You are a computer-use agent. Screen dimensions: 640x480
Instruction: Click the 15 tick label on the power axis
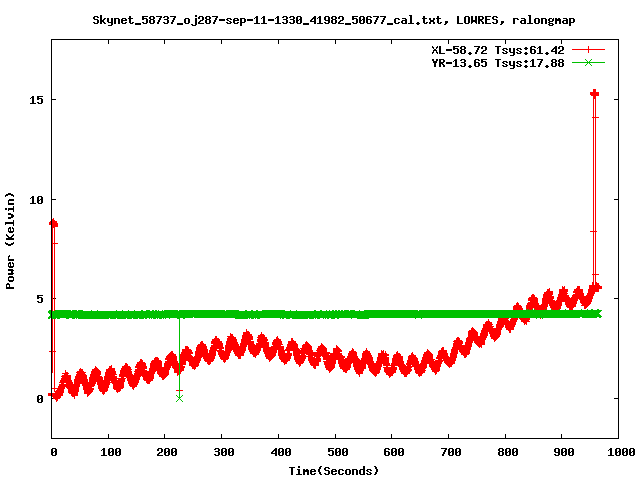(x=37, y=100)
